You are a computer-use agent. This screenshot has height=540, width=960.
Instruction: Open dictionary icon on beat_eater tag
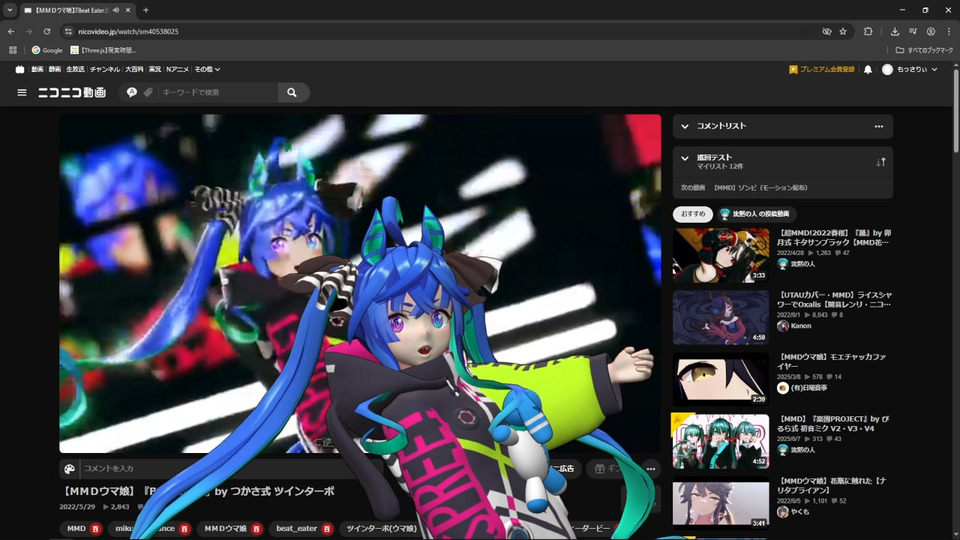pyautogui.click(x=326, y=529)
